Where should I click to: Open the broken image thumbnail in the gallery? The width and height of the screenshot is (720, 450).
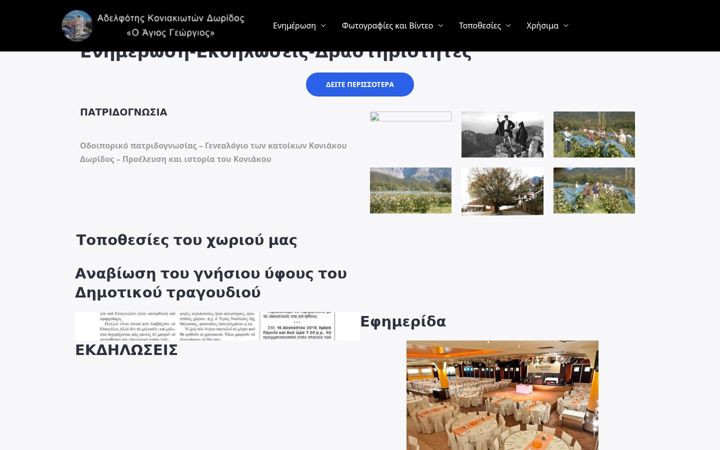(411, 117)
